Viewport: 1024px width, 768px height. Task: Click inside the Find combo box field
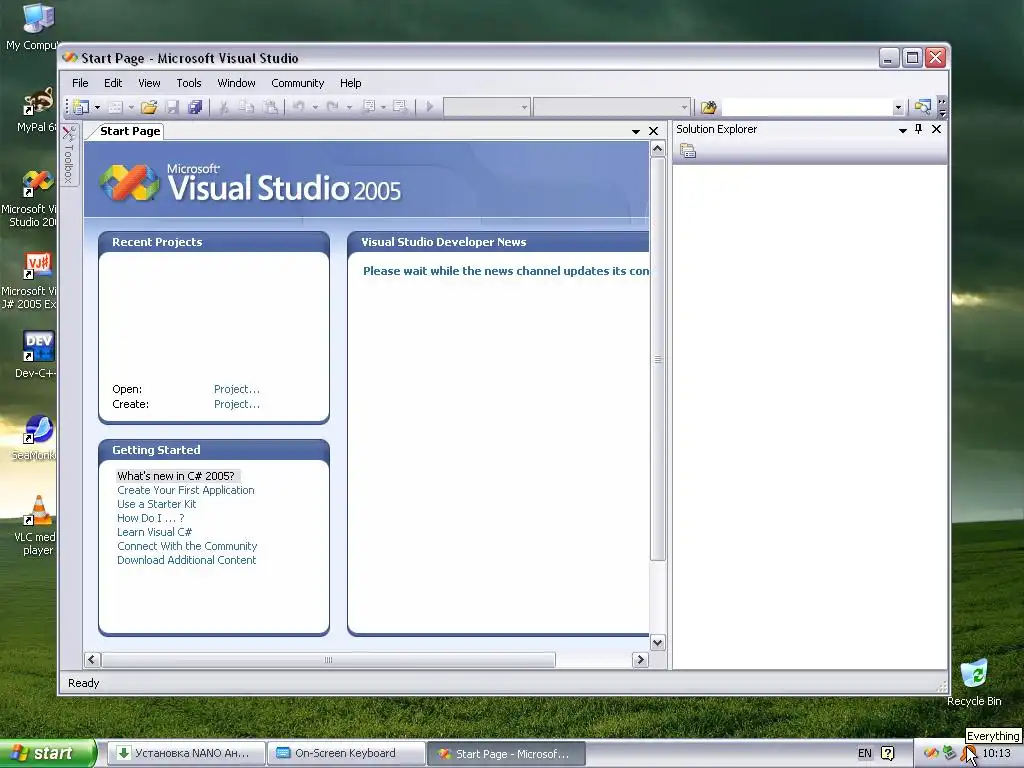(x=807, y=107)
